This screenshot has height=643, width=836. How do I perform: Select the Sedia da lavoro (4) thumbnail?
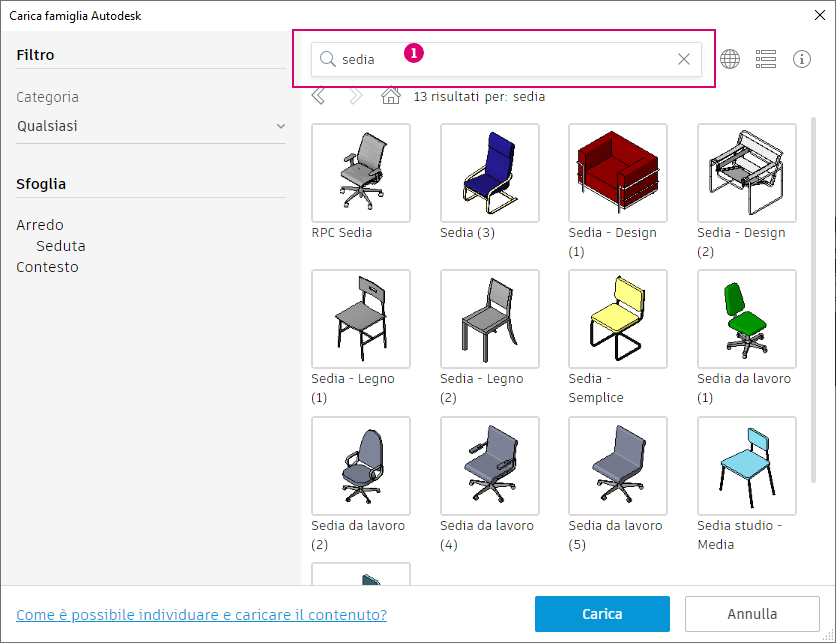489,466
